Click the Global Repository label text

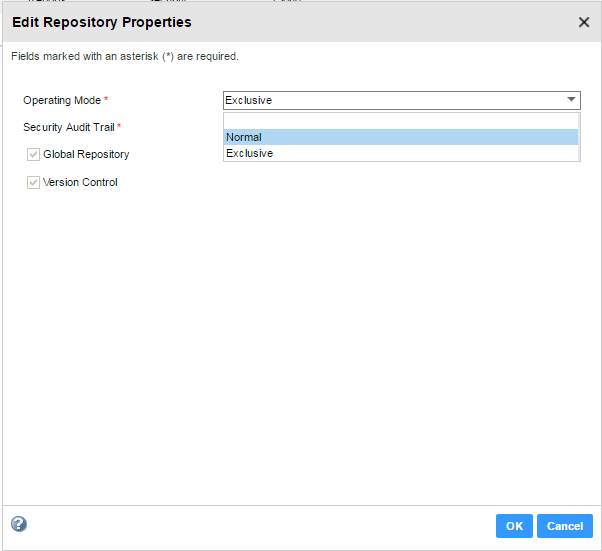[86, 155]
